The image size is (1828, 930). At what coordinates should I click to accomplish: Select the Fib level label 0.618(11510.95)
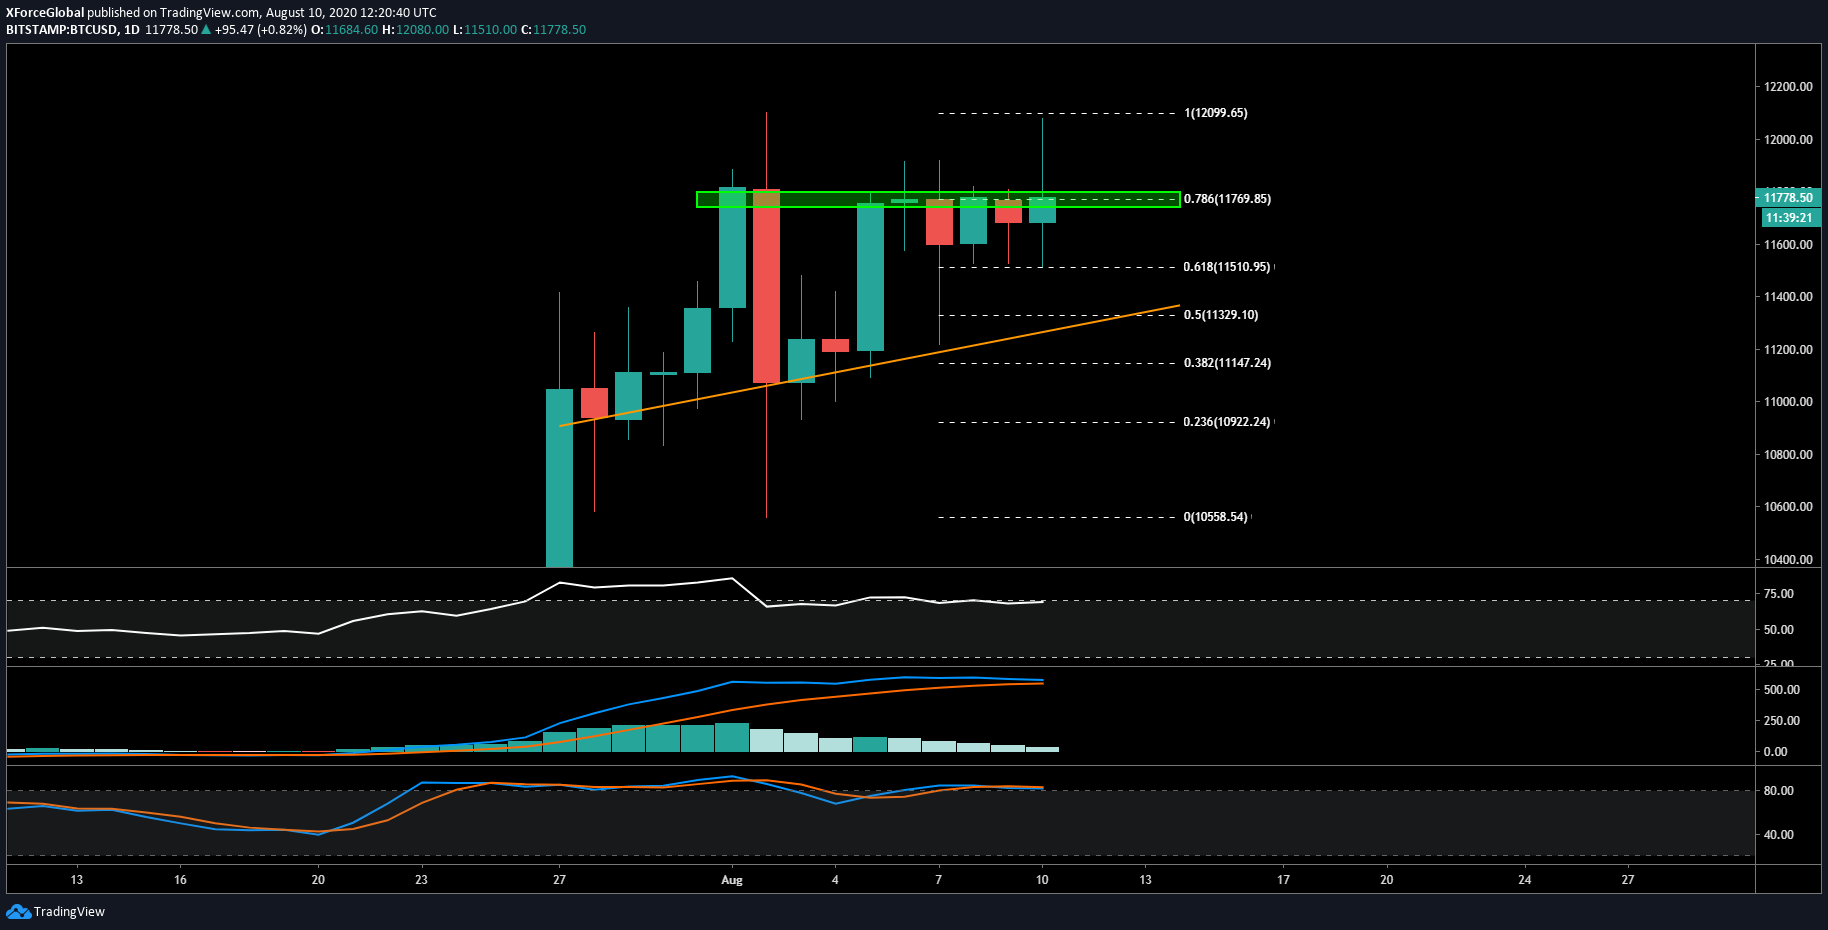point(1227,267)
